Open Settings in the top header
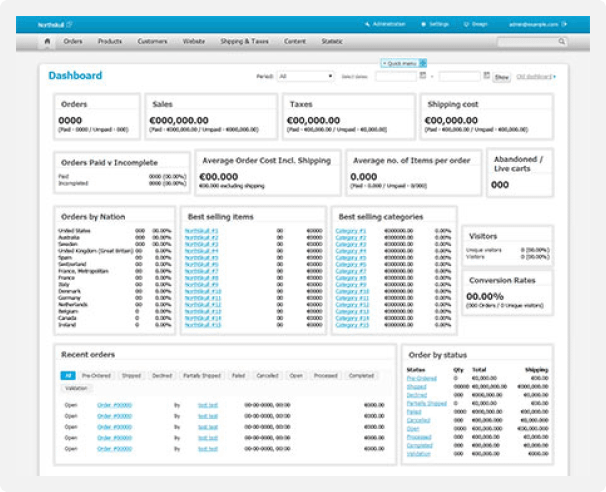 tap(425, 22)
